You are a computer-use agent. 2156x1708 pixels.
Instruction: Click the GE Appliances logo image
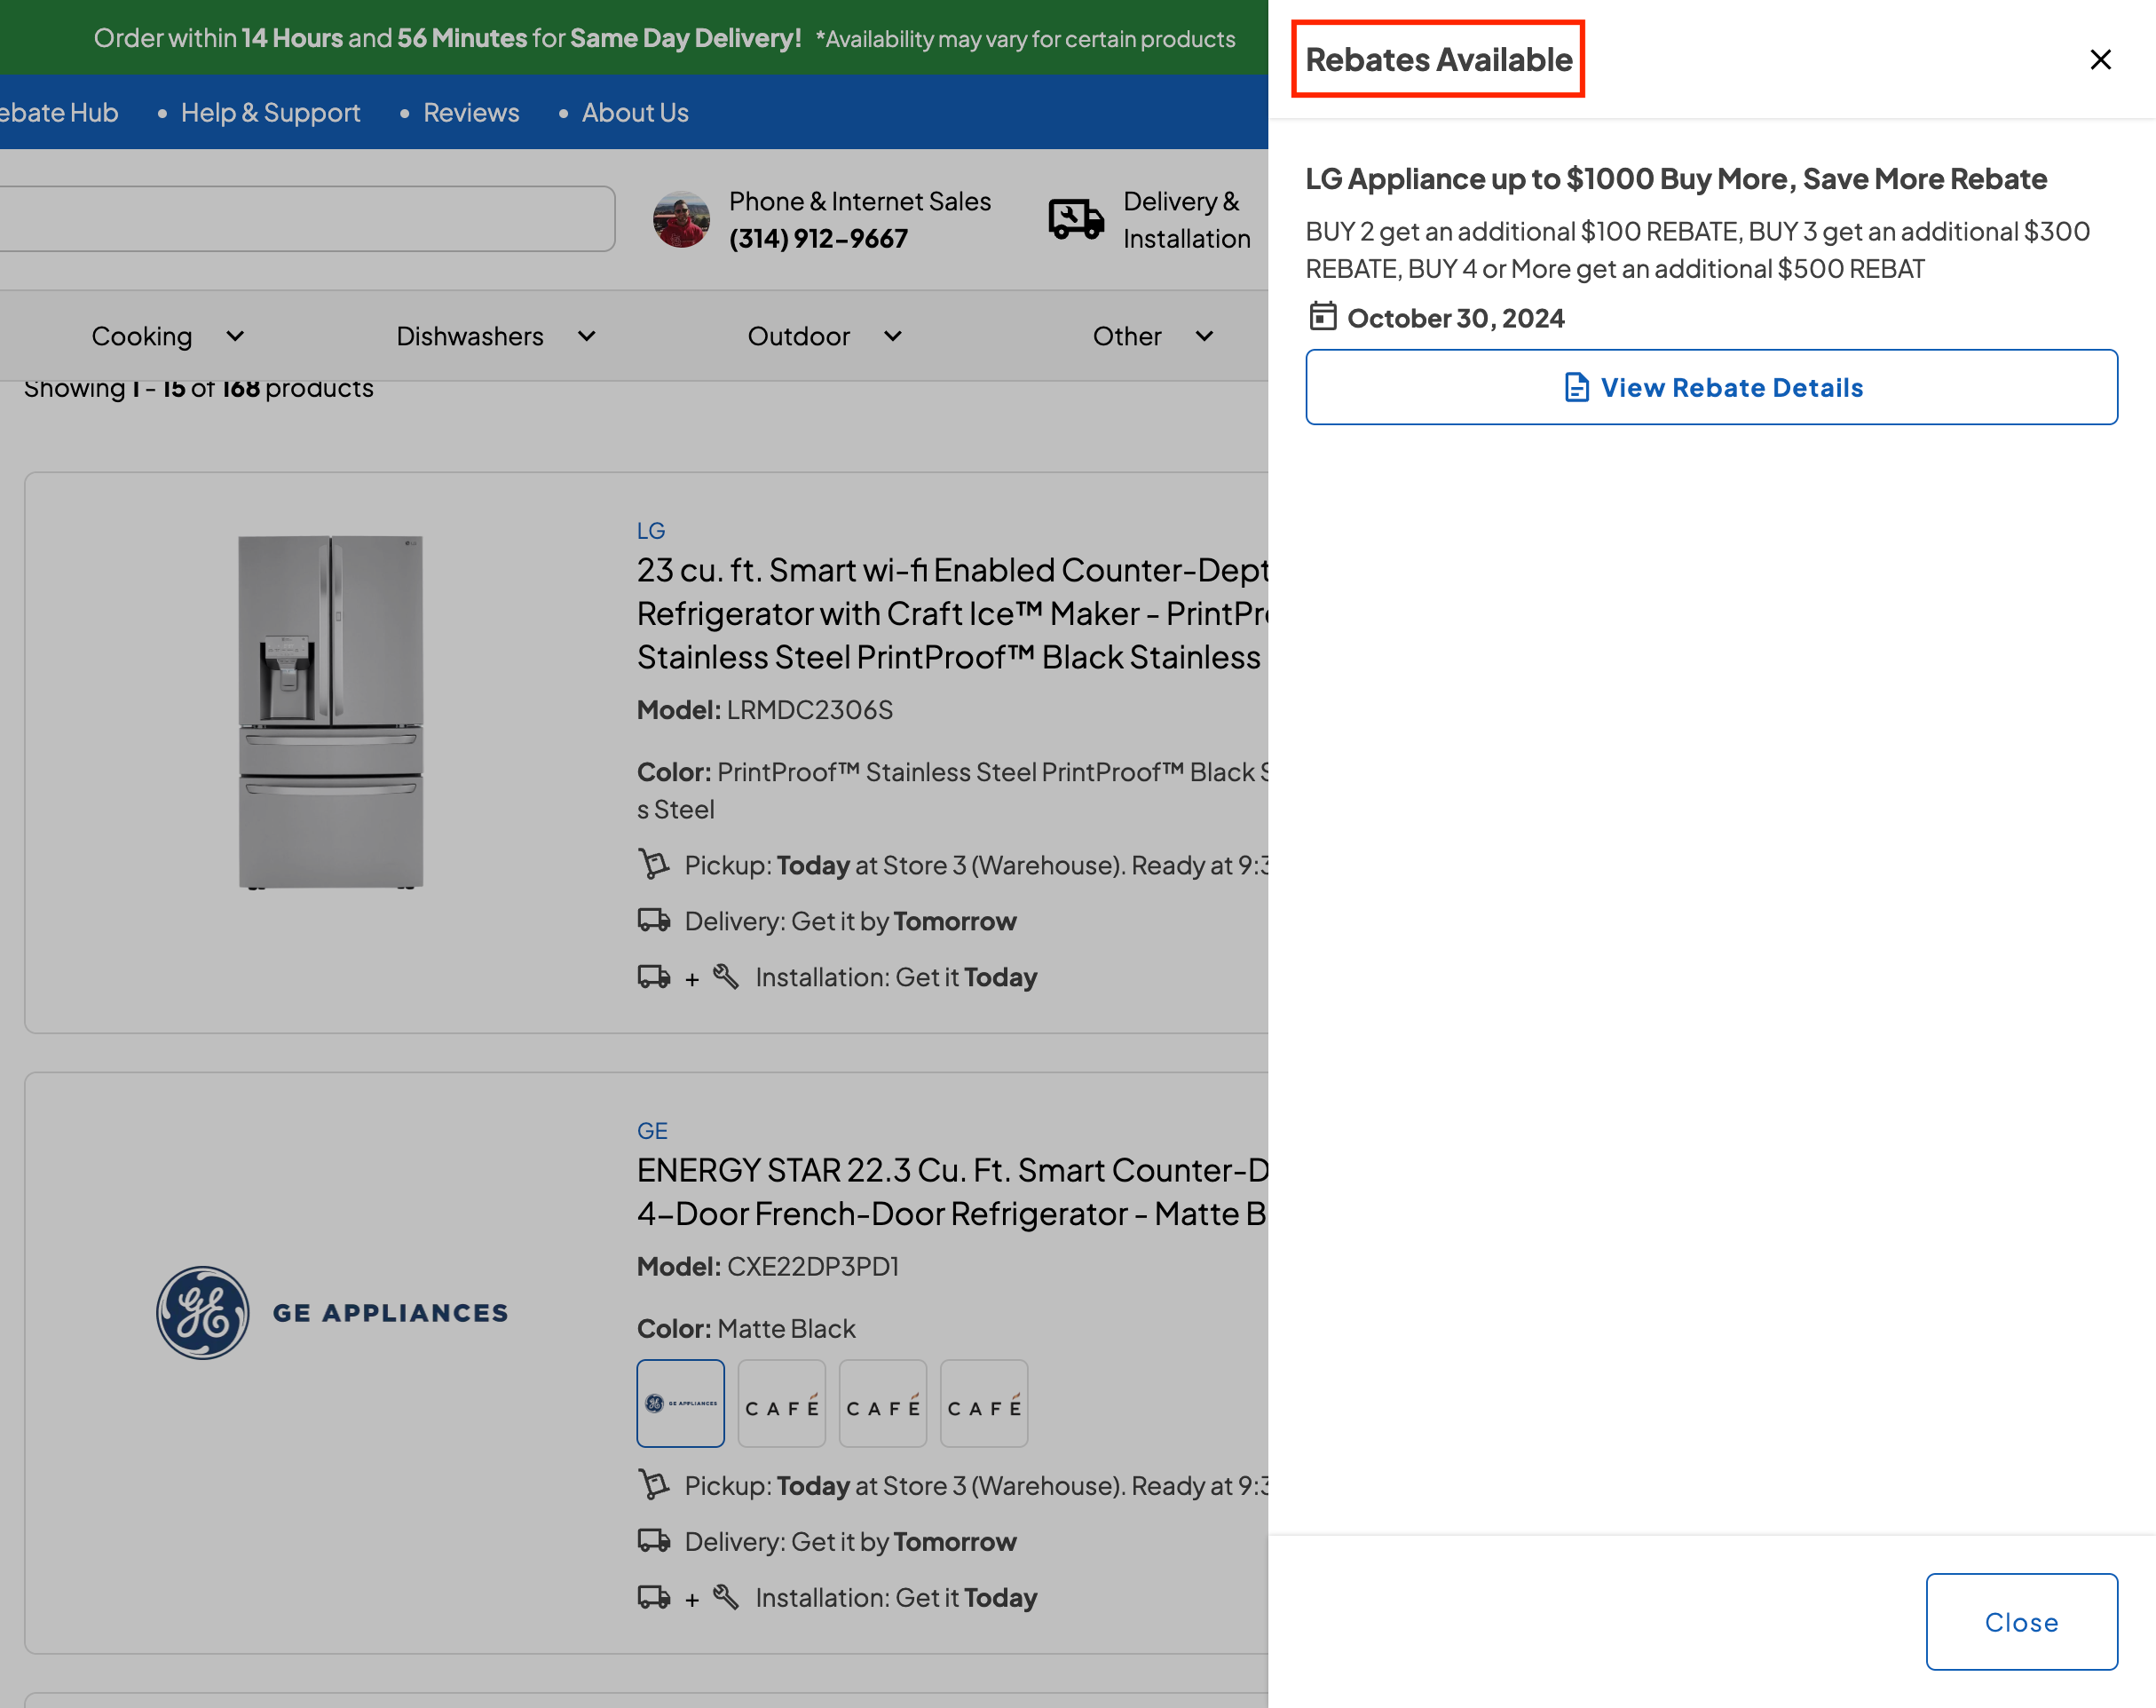332,1312
